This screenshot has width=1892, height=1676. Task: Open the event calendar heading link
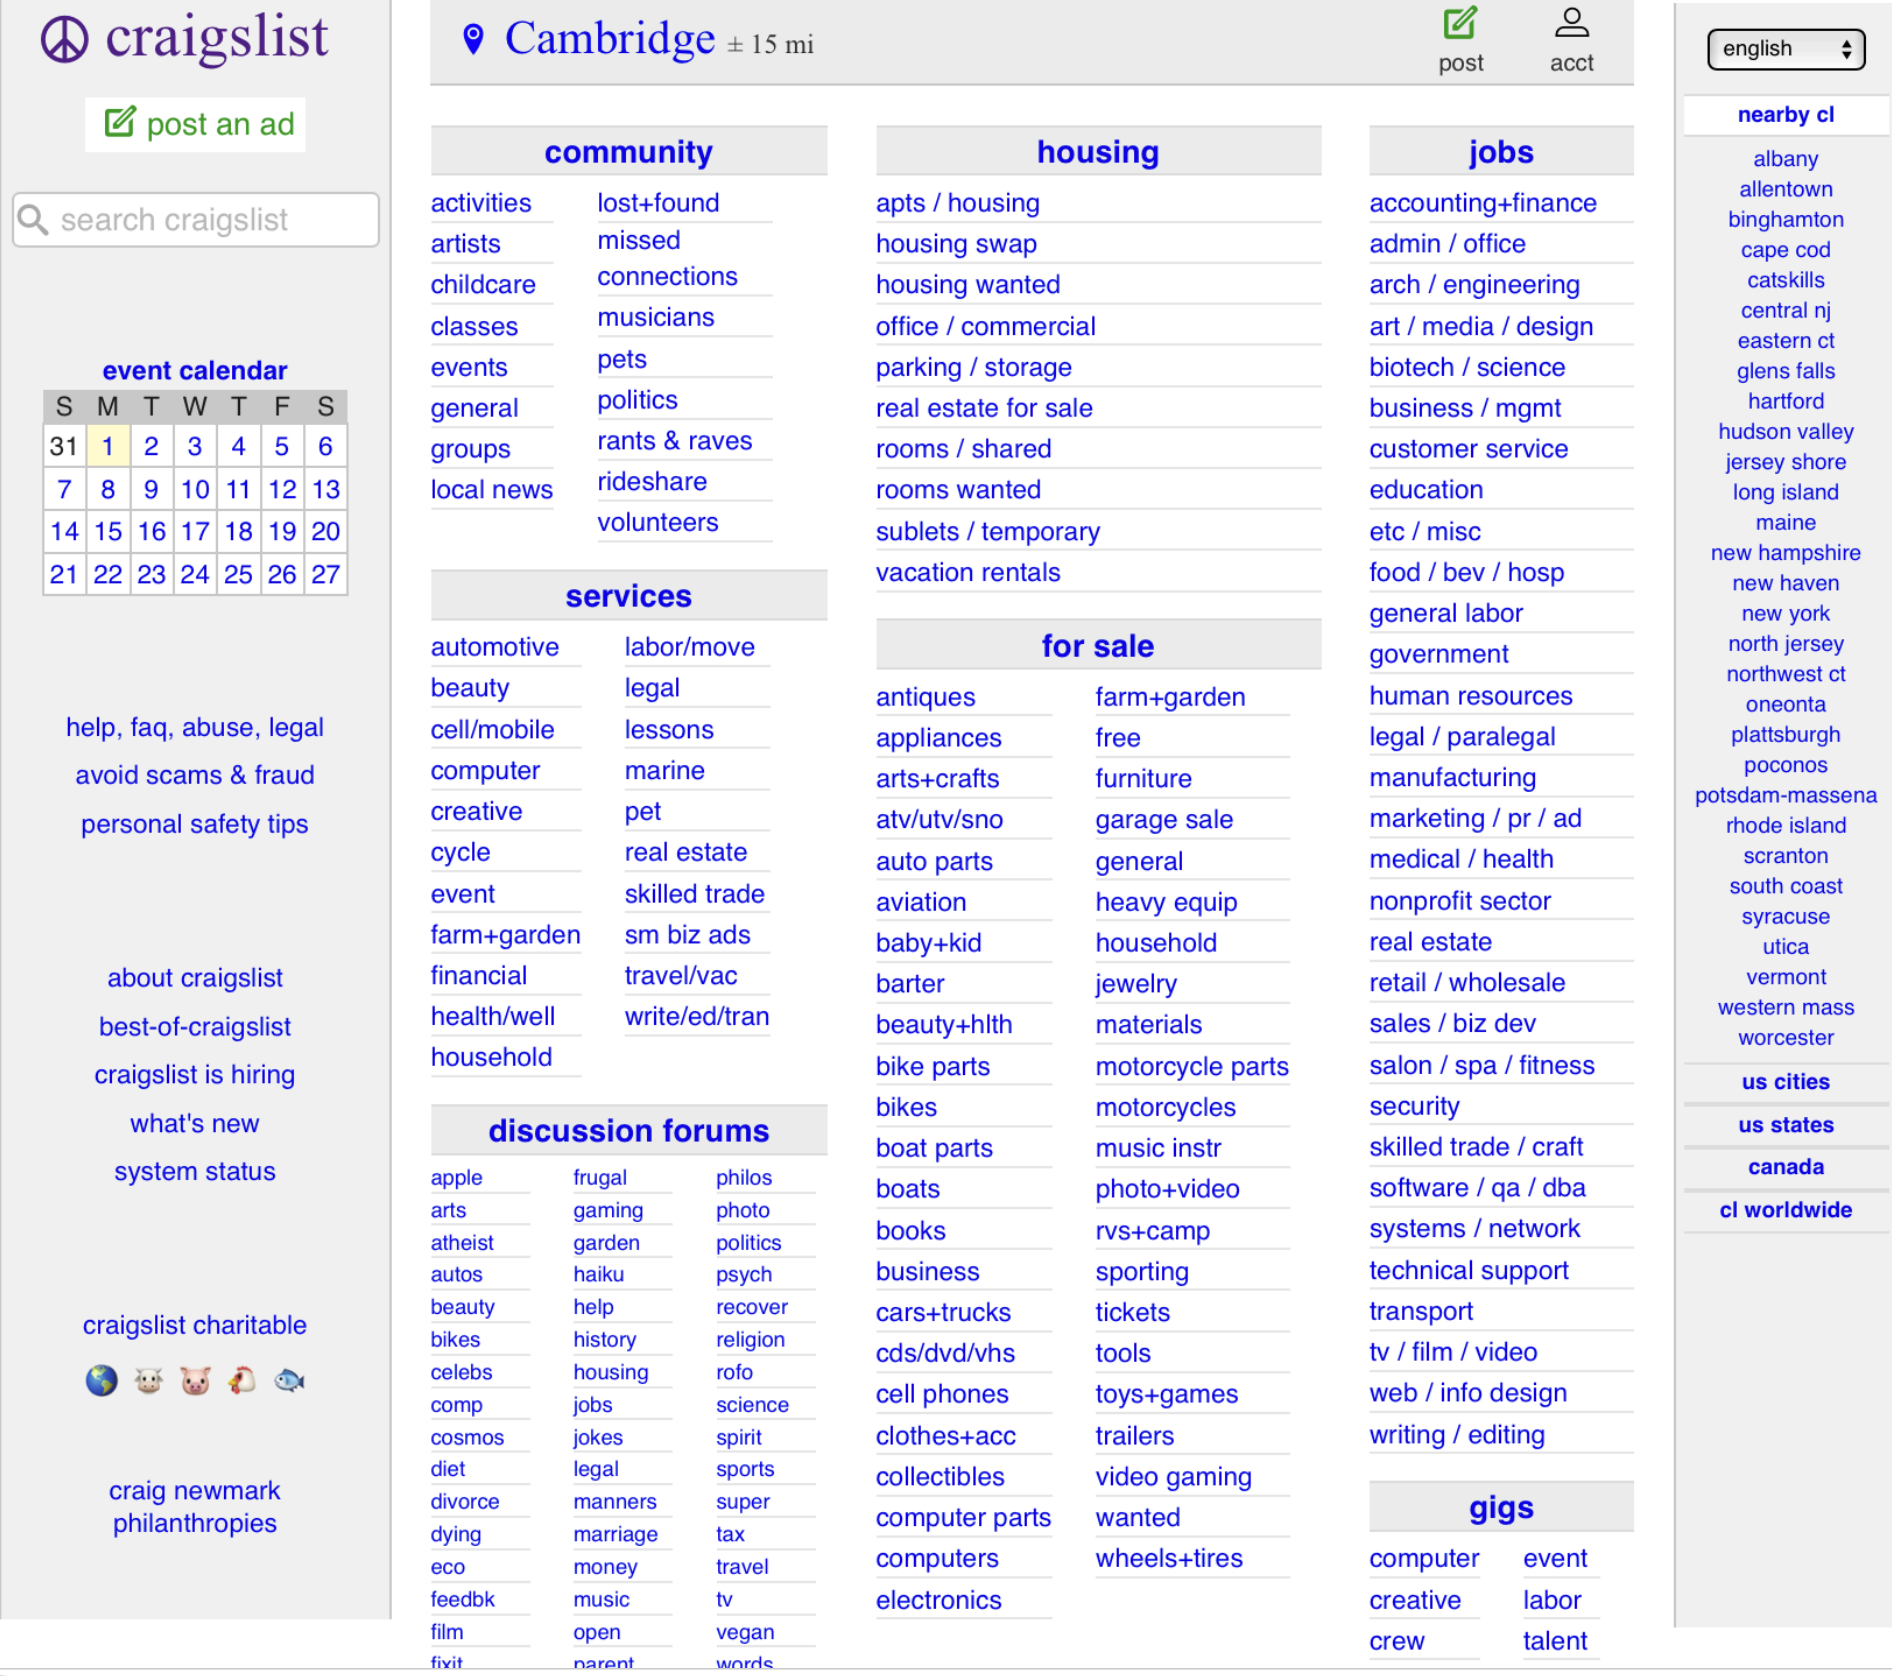click(195, 371)
